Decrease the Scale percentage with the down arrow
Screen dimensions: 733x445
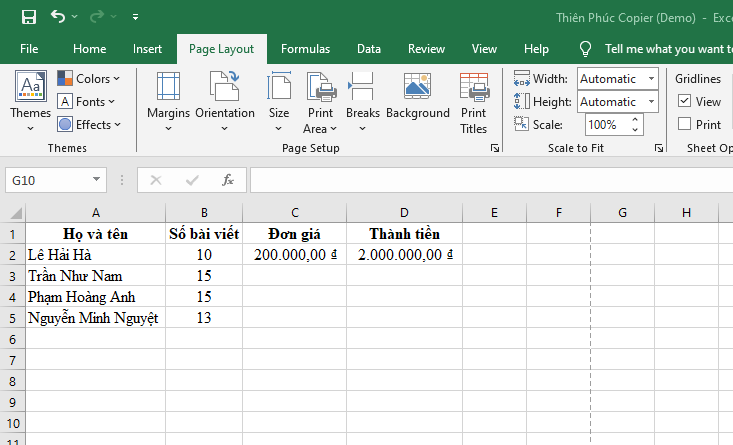click(635, 130)
